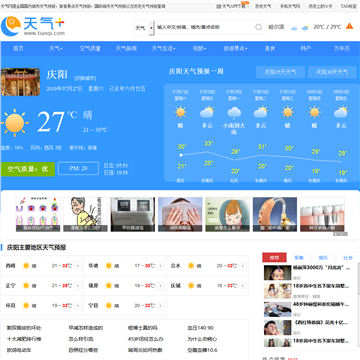Switch to the 推荐 news tab
The image size is (360, 360).
(274, 258)
